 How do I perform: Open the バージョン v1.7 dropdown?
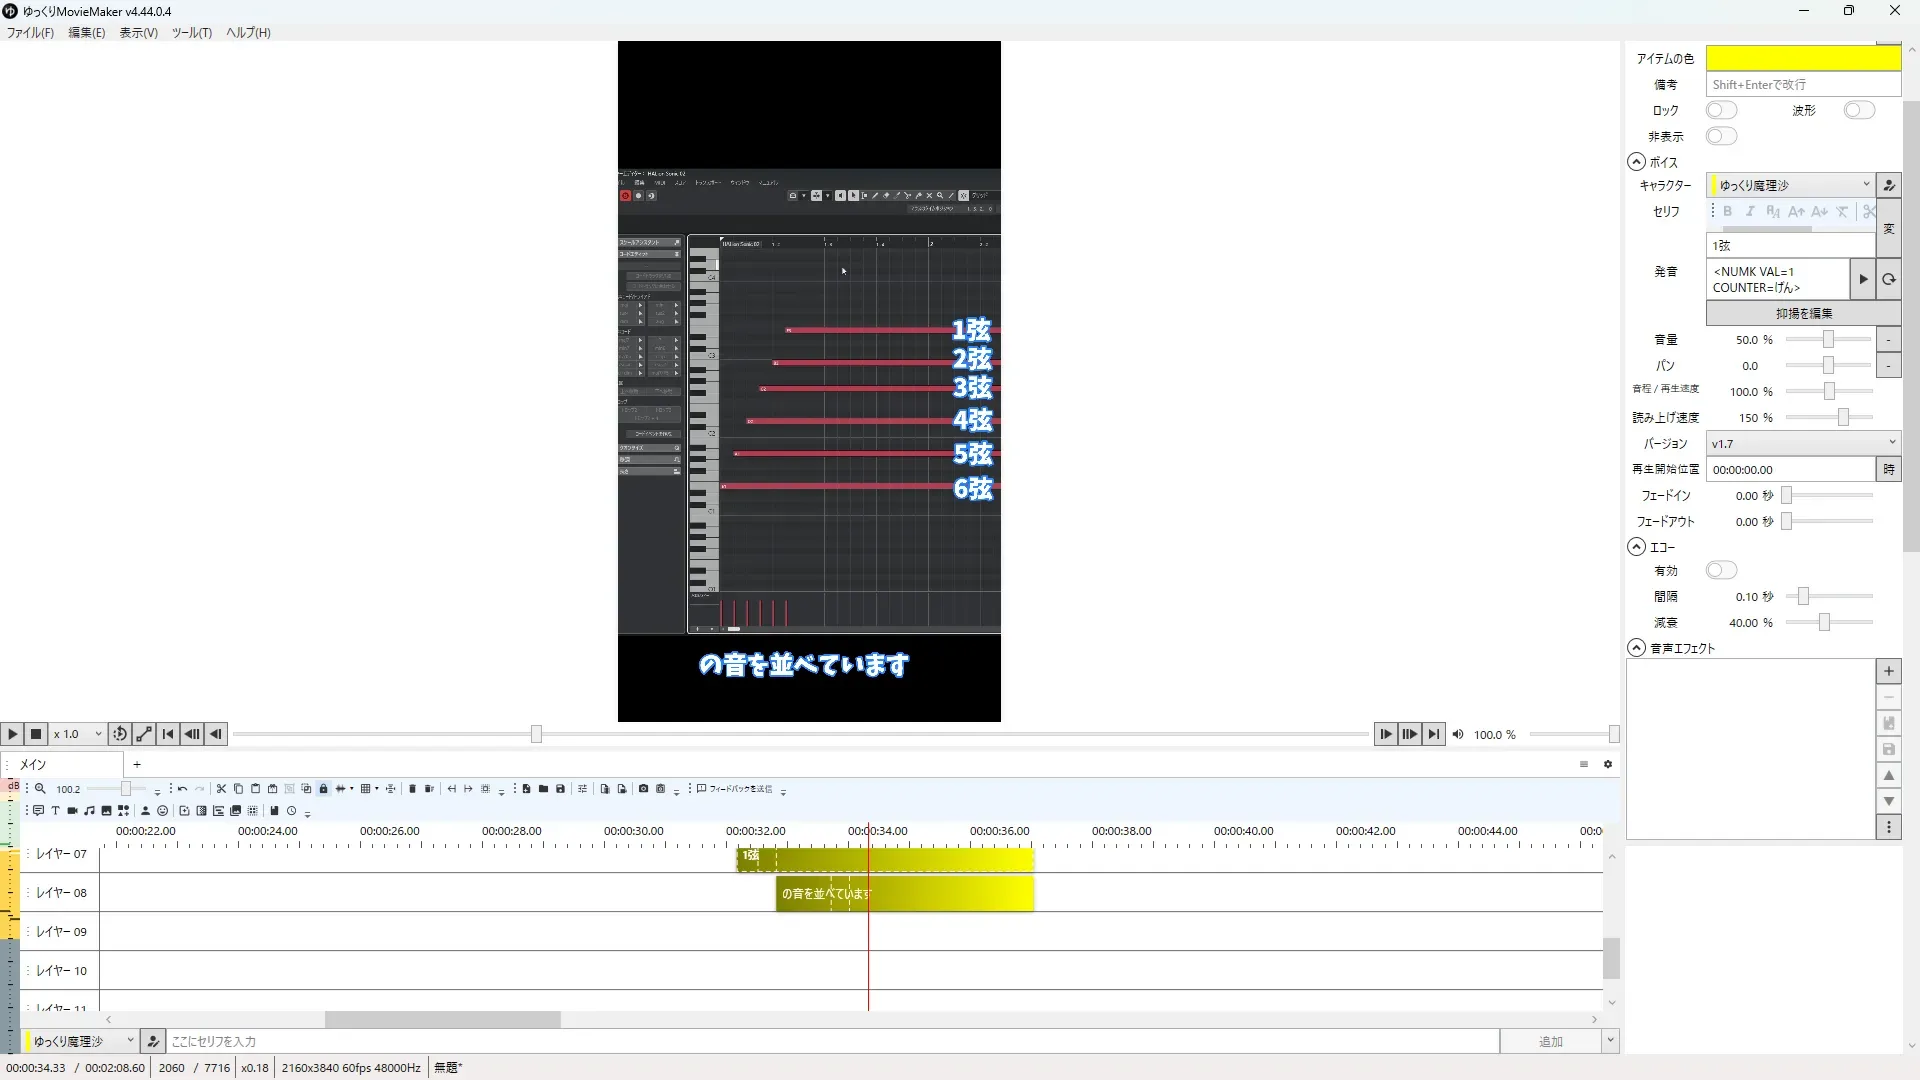tap(1802, 443)
